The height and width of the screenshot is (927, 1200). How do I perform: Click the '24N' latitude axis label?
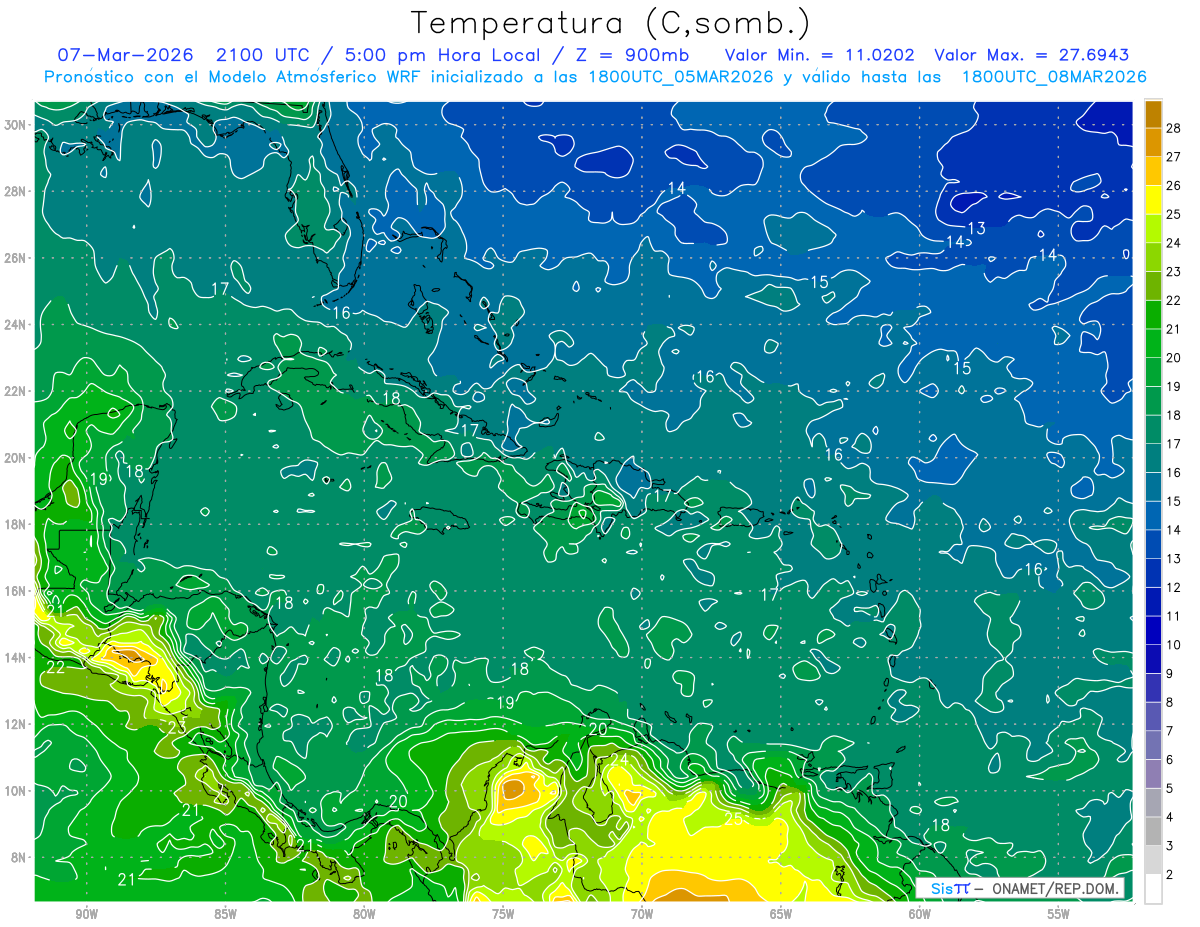point(16,325)
